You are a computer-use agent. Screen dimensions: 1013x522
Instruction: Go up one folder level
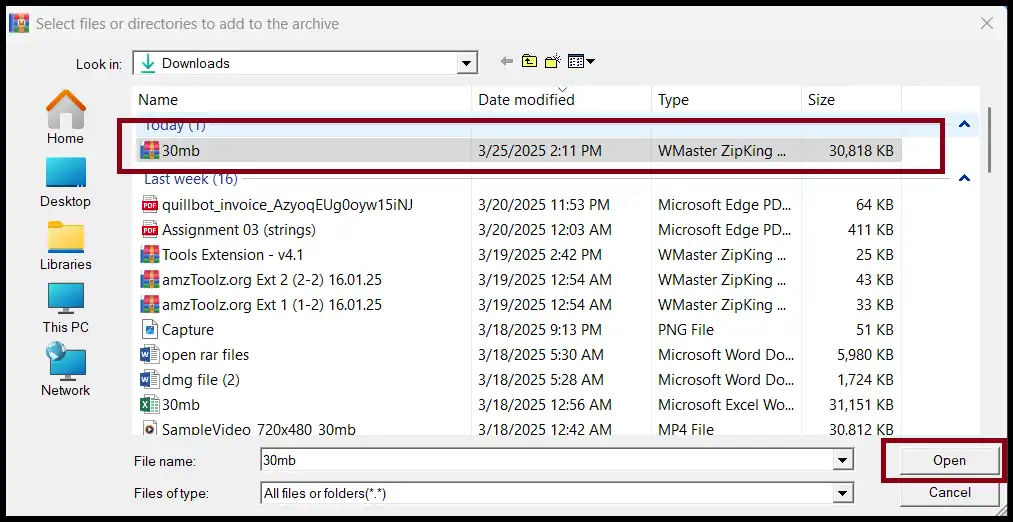pyautogui.click(x=529, y=61)
